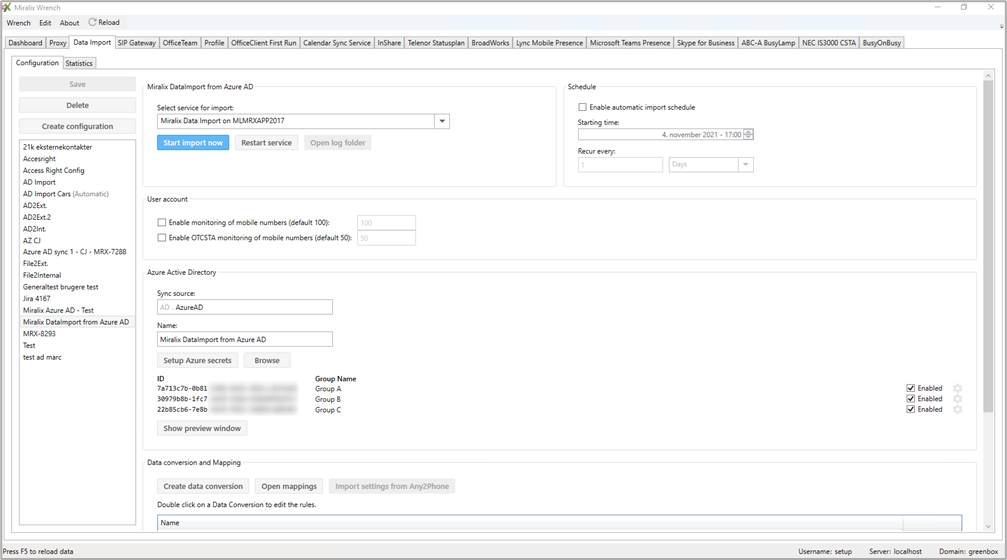Open the BusyOnBusy tab
Screen dimensions: 1007x560
point(882,43)
